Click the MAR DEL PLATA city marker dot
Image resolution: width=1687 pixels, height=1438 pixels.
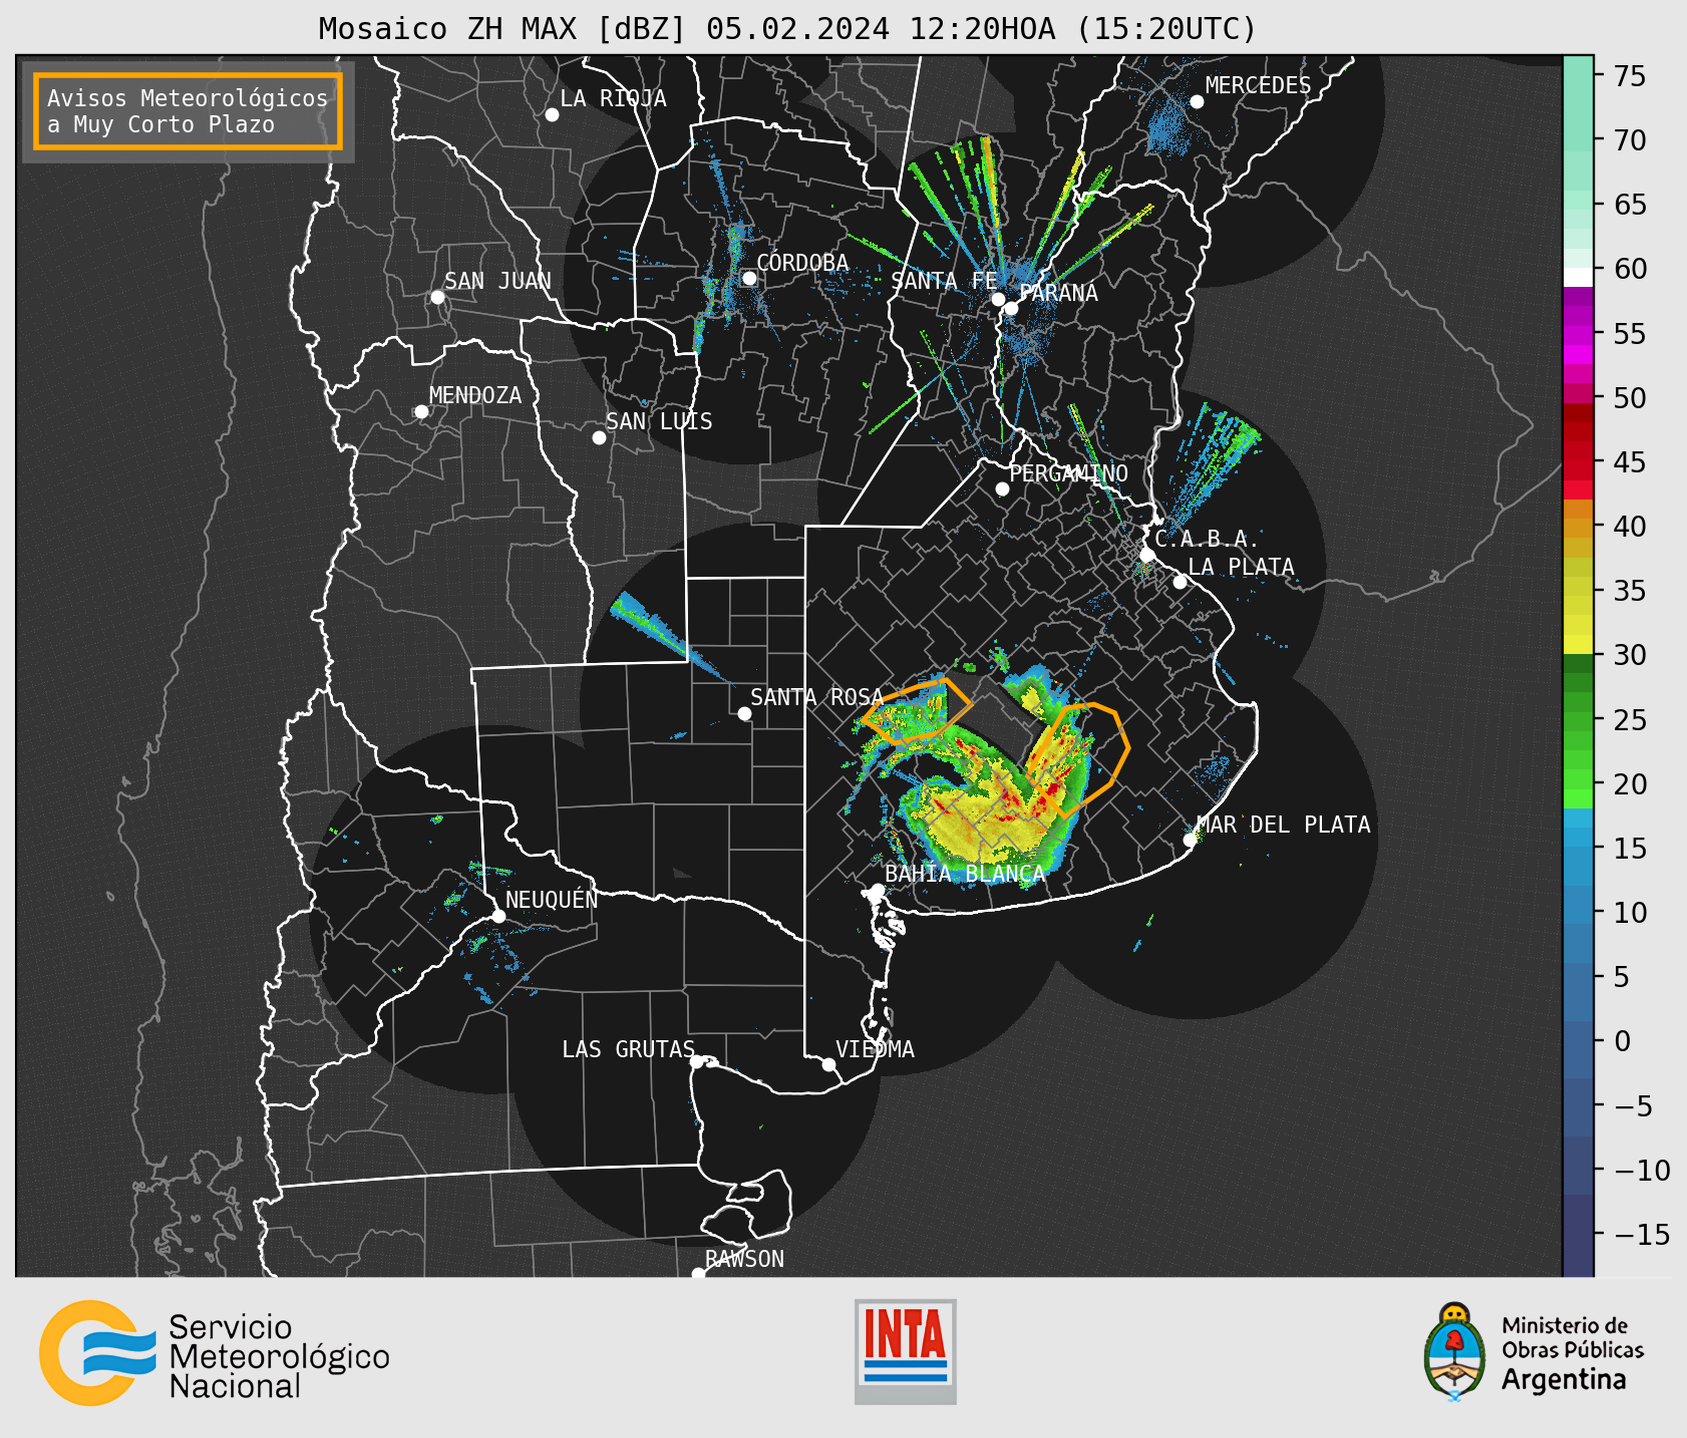click(x=1190, y=840)
